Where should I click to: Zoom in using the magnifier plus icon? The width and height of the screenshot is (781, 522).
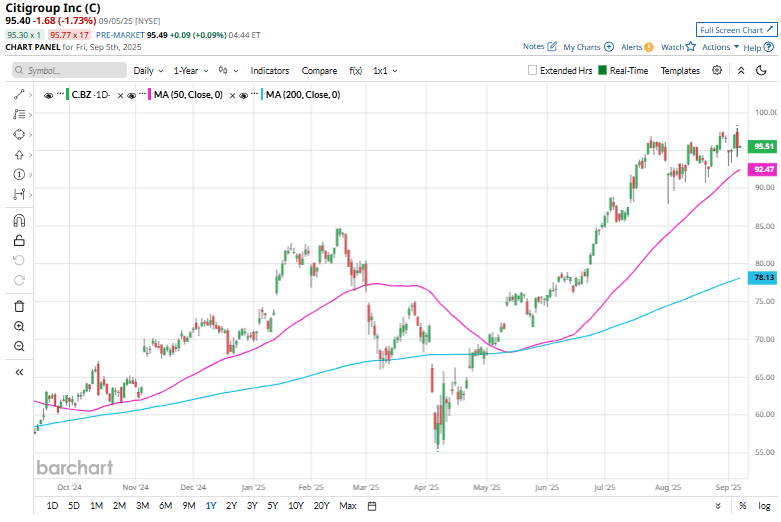[19, 326]
